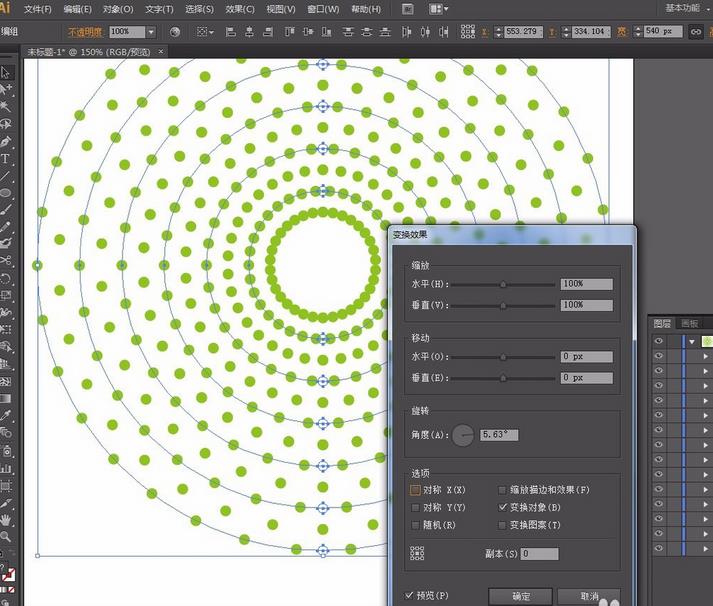The width and height of the screenshot is (713, 606).
Task: Open the 对象(O) menu
Action: point(118,9)
